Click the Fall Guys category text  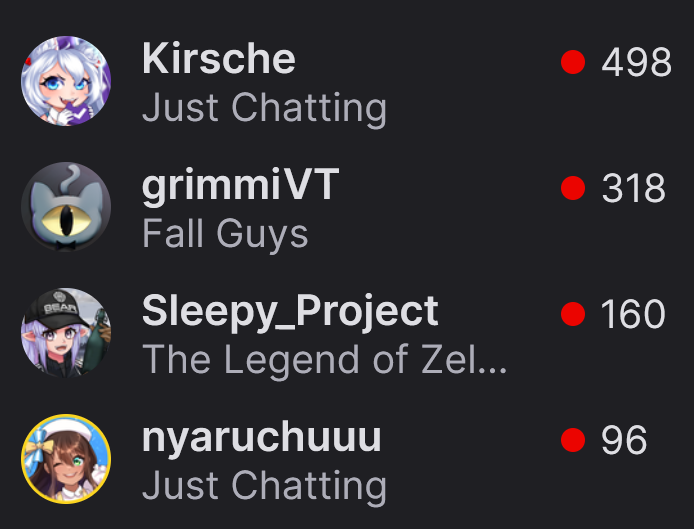pyautogui.click(x=225, y=235)
